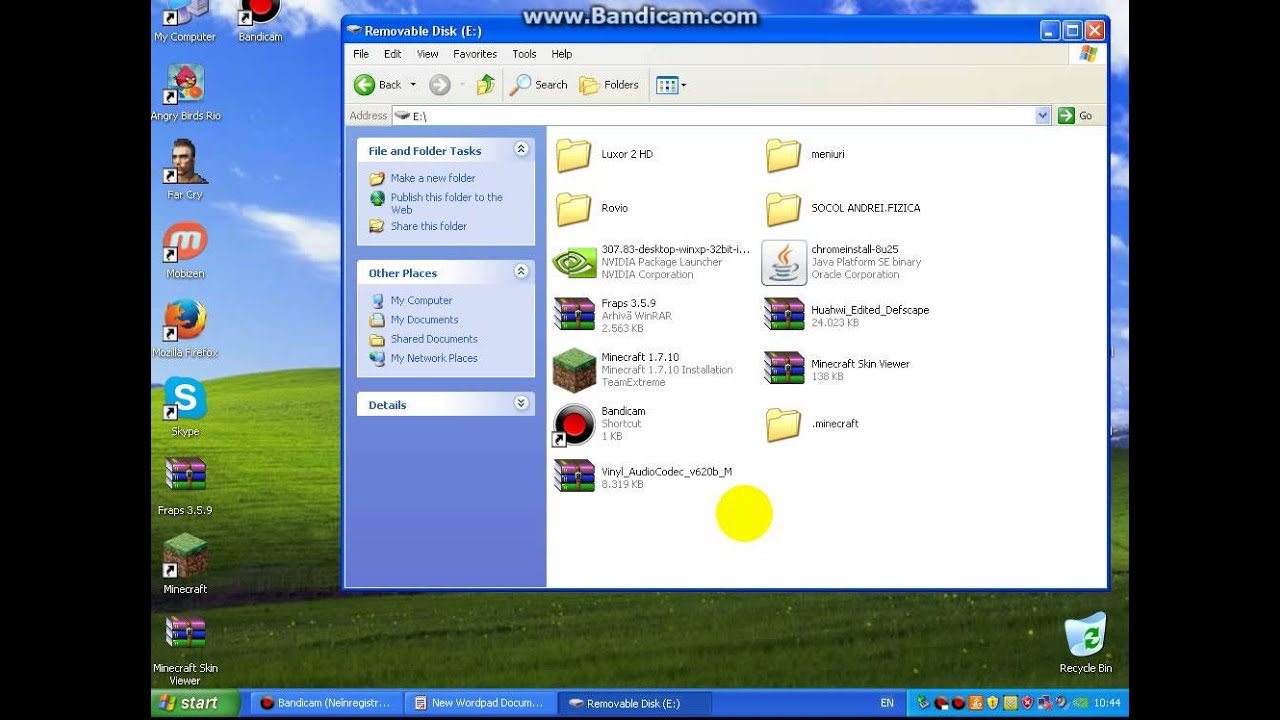Click Make a new folder link
This screenshot has width=1280, height=720.
tap(433, 178)
